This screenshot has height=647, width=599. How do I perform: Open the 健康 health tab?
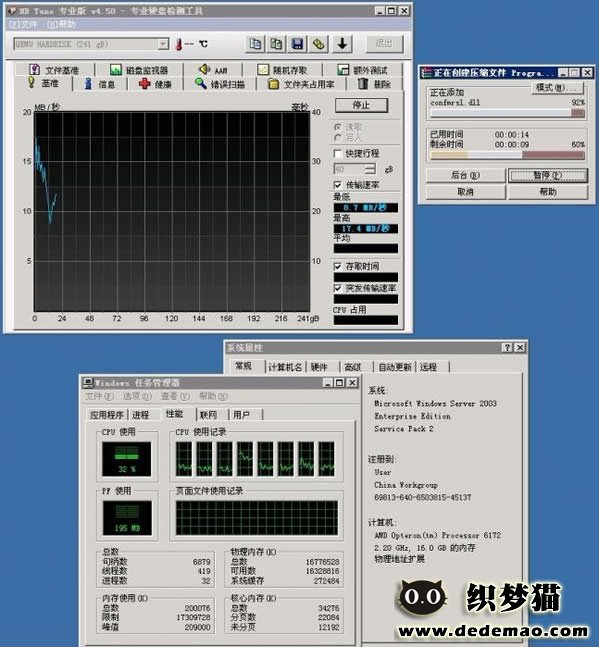(x=155, y=84)
